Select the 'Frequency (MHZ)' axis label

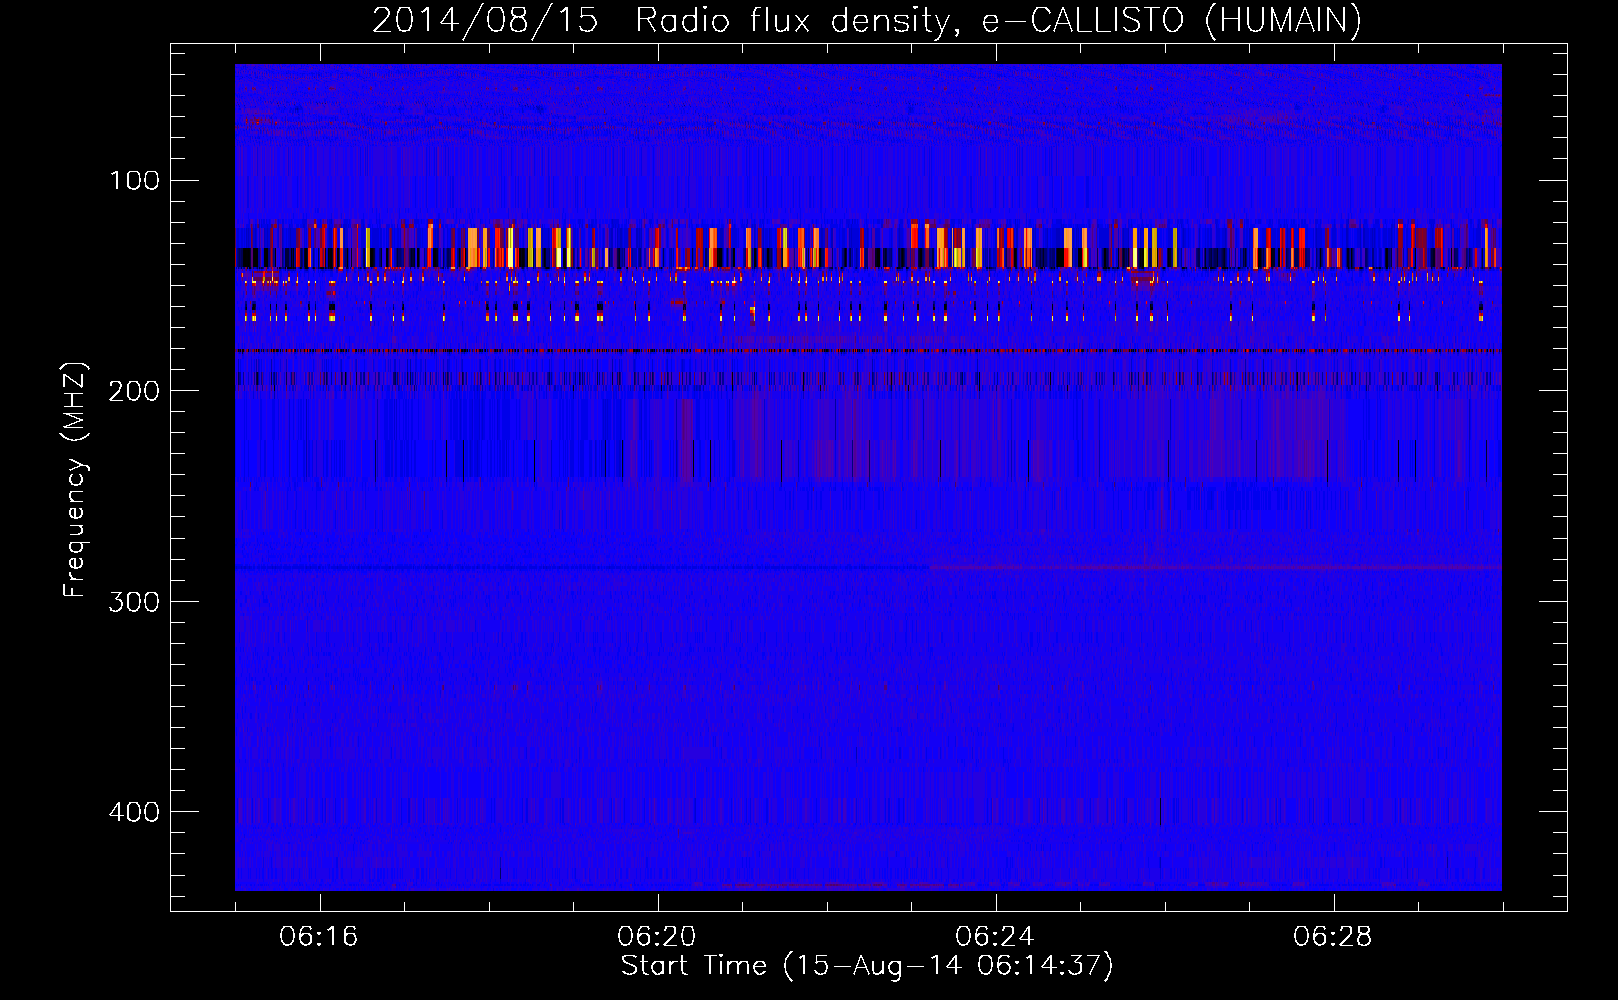pyautogui.click(x=74, y=480)
